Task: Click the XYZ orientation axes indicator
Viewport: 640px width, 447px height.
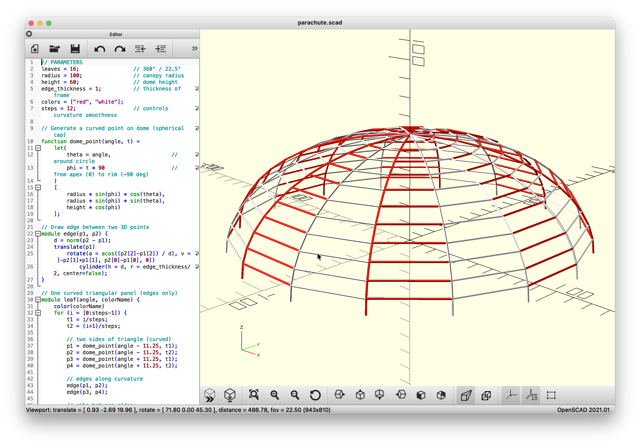Action: (249, 341)
